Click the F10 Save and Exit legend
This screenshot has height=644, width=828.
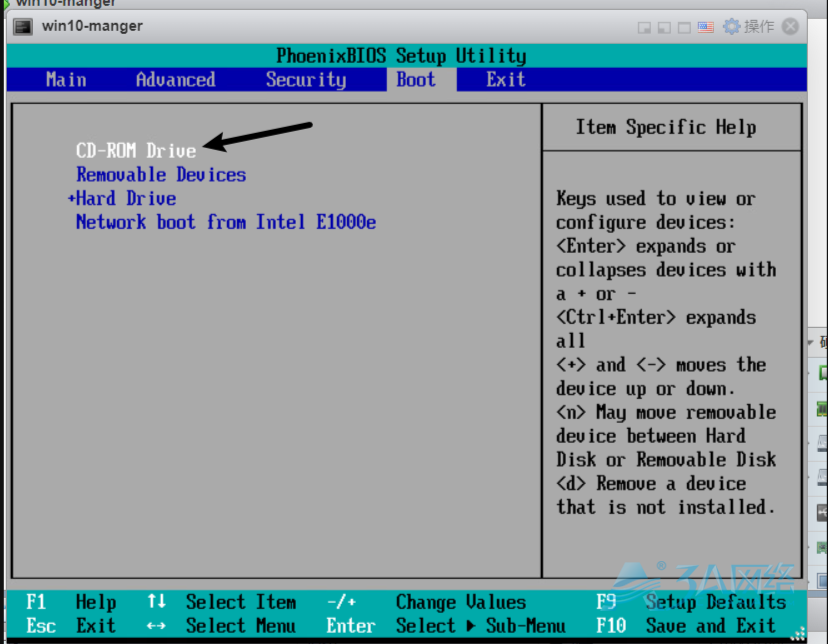pos(686,626)
